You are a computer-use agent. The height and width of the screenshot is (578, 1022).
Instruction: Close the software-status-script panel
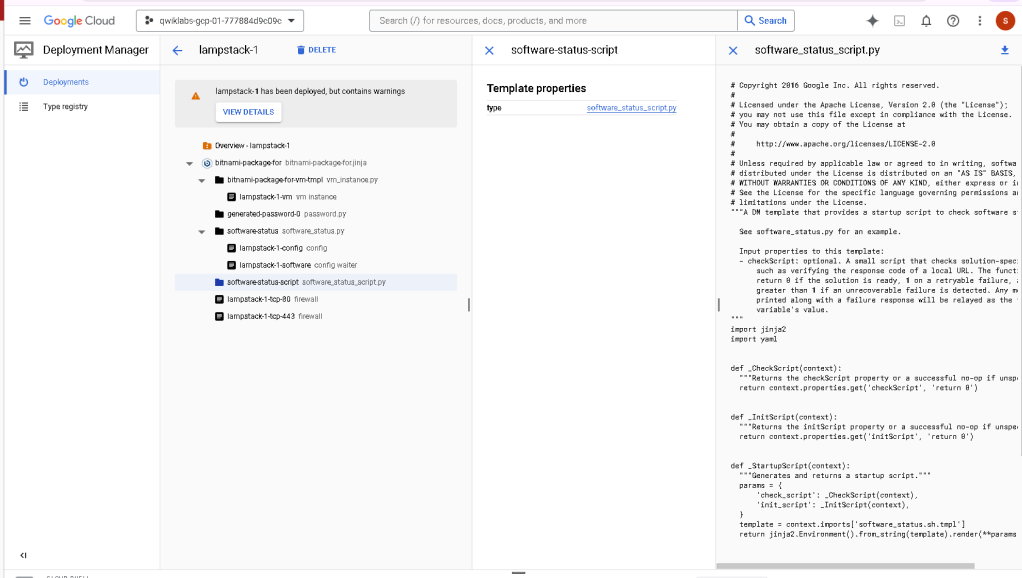(489, 50)
